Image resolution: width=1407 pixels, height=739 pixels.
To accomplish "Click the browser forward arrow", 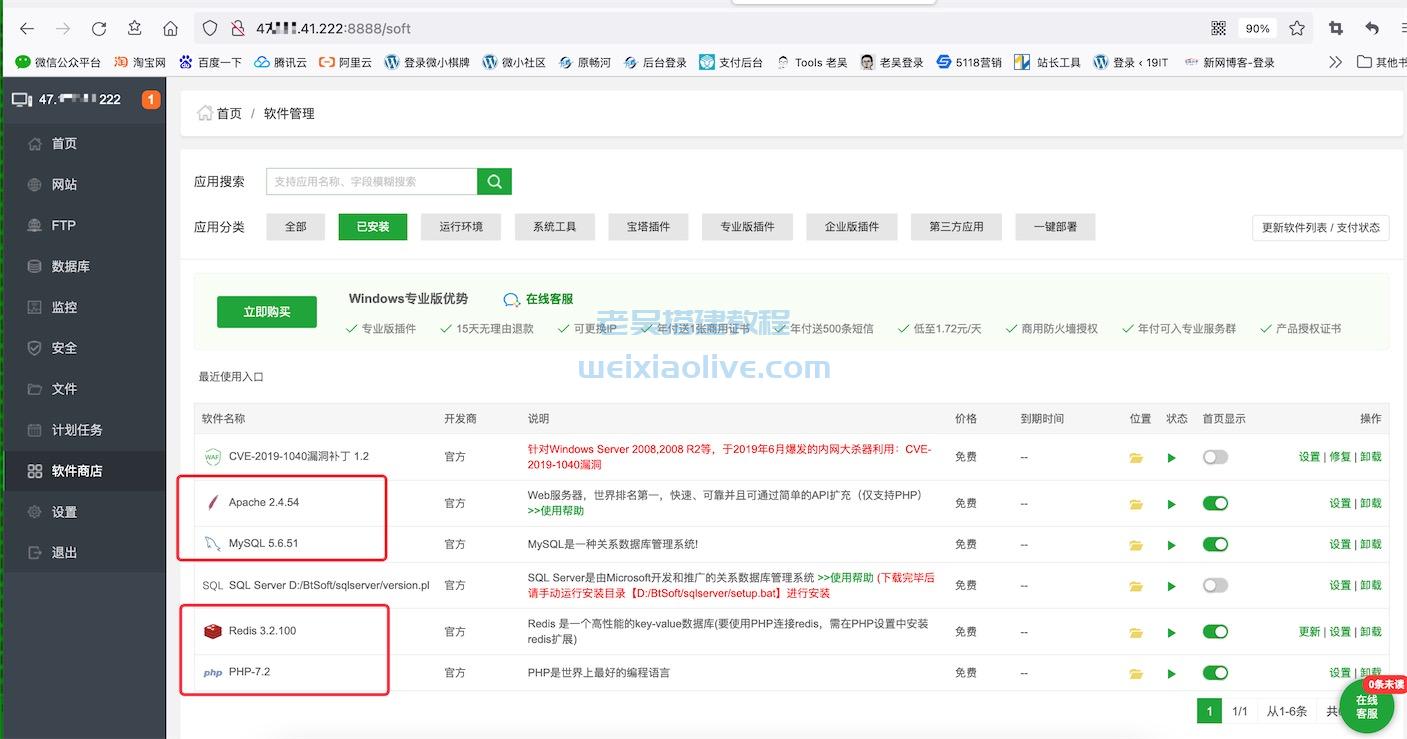I will (x=63, y=29).
